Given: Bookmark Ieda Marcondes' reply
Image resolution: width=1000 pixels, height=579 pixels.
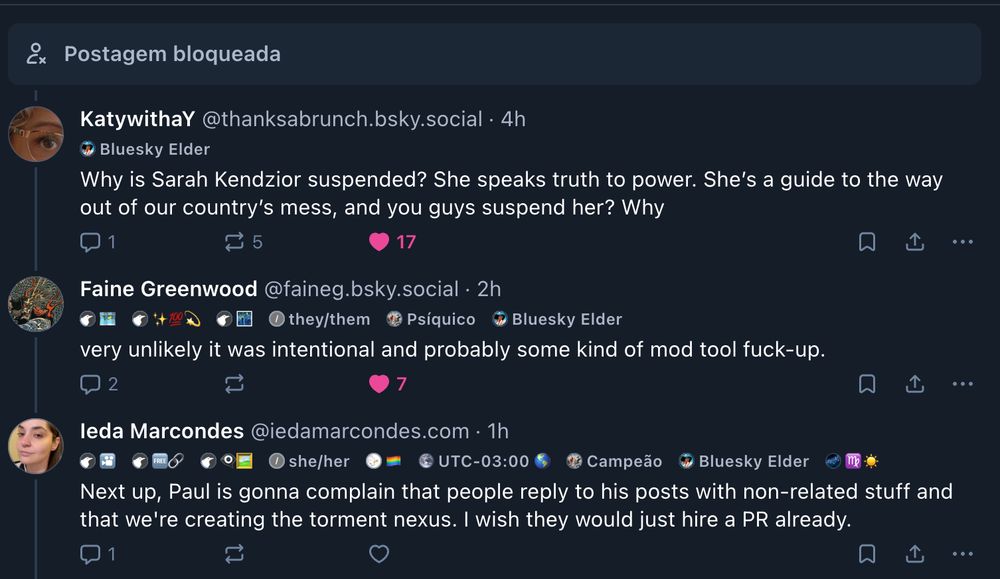Looking at the screenshot, I should coord(867,553).
